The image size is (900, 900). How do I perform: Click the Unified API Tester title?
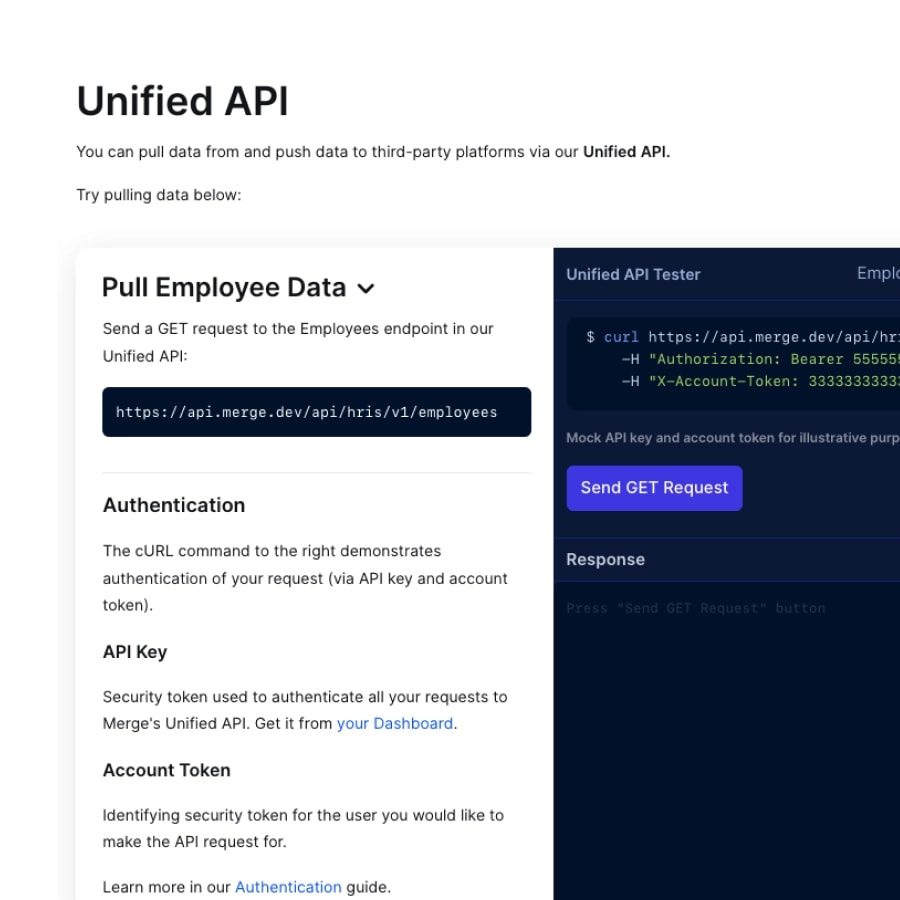coord(633,274)
